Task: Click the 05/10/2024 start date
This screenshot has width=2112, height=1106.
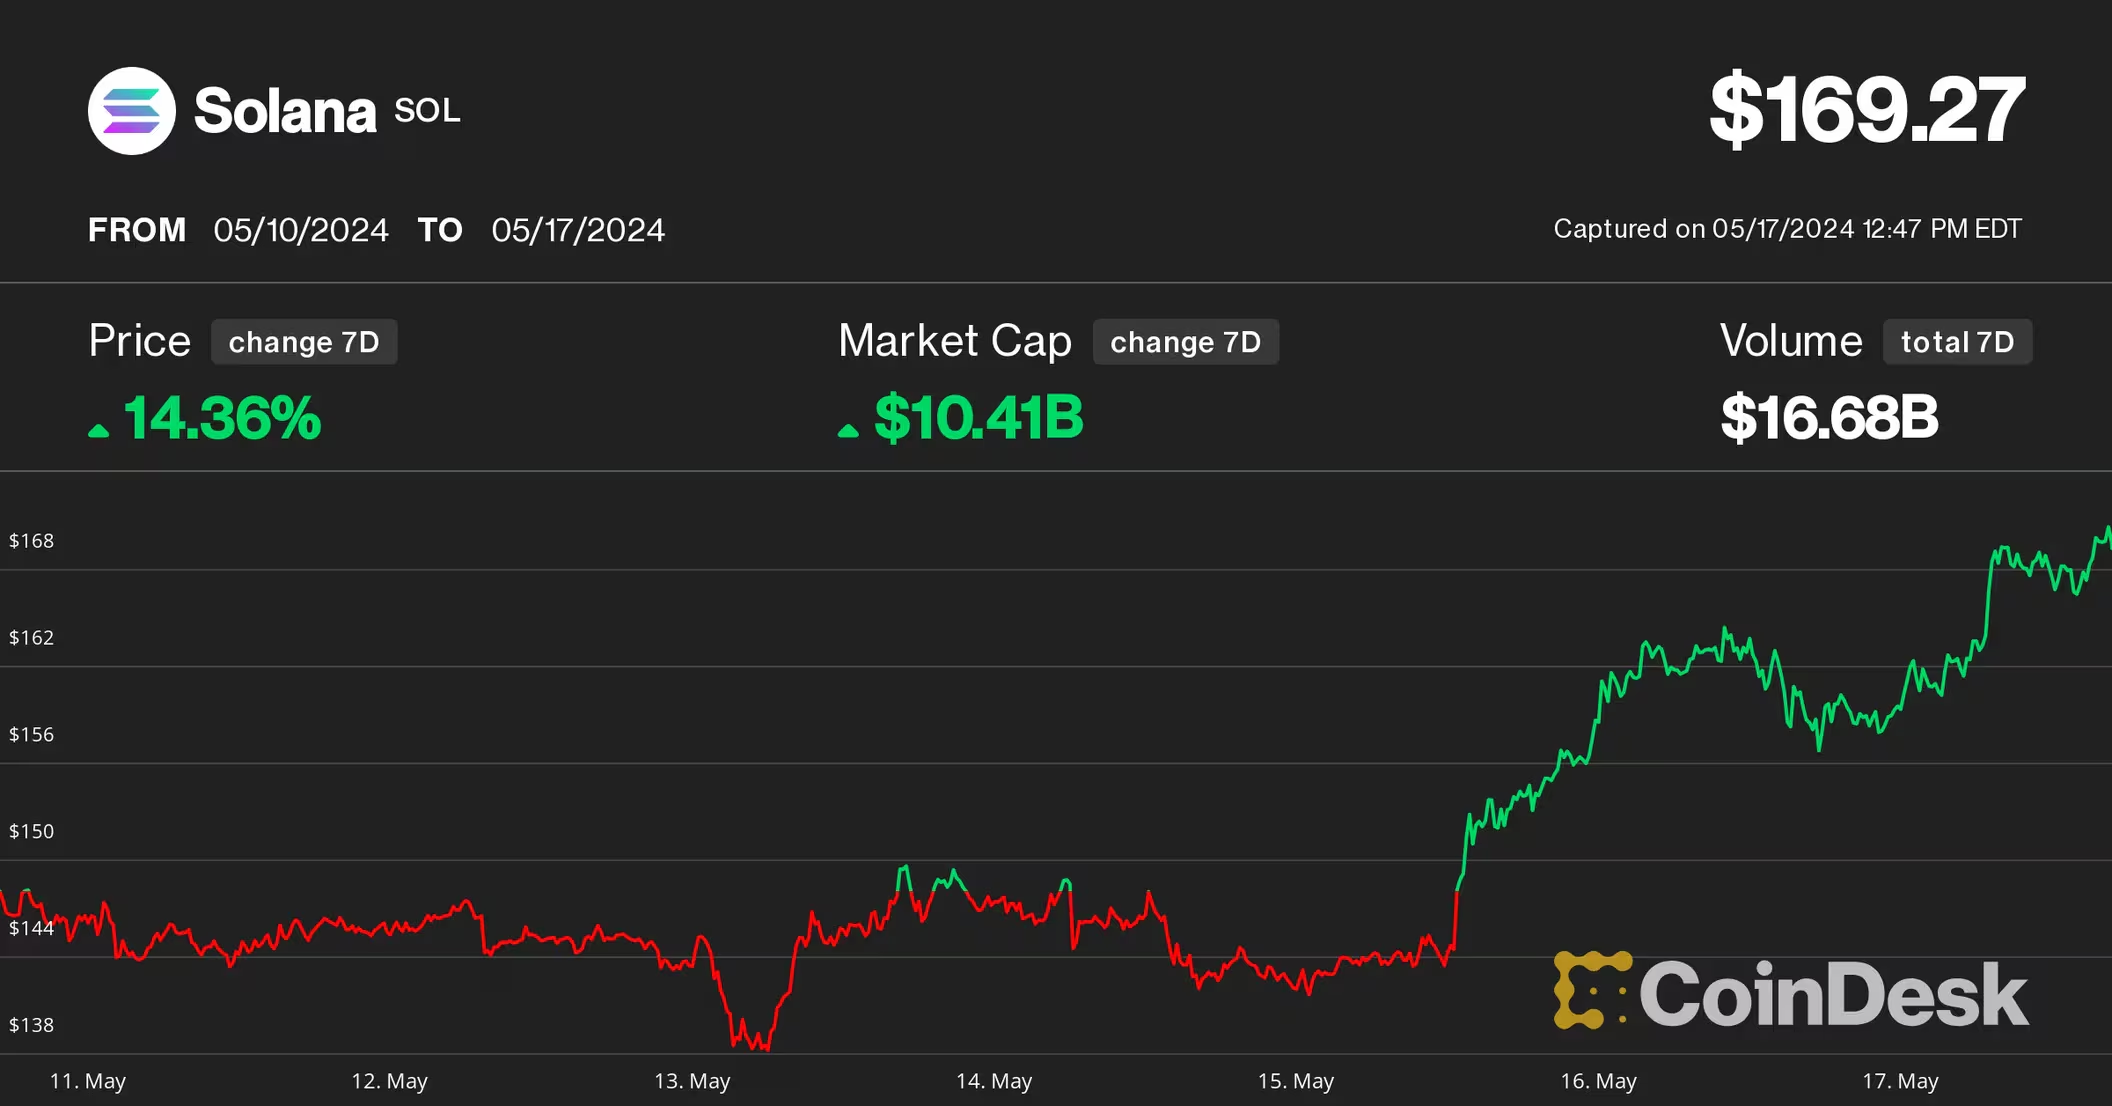Action: 300,230
